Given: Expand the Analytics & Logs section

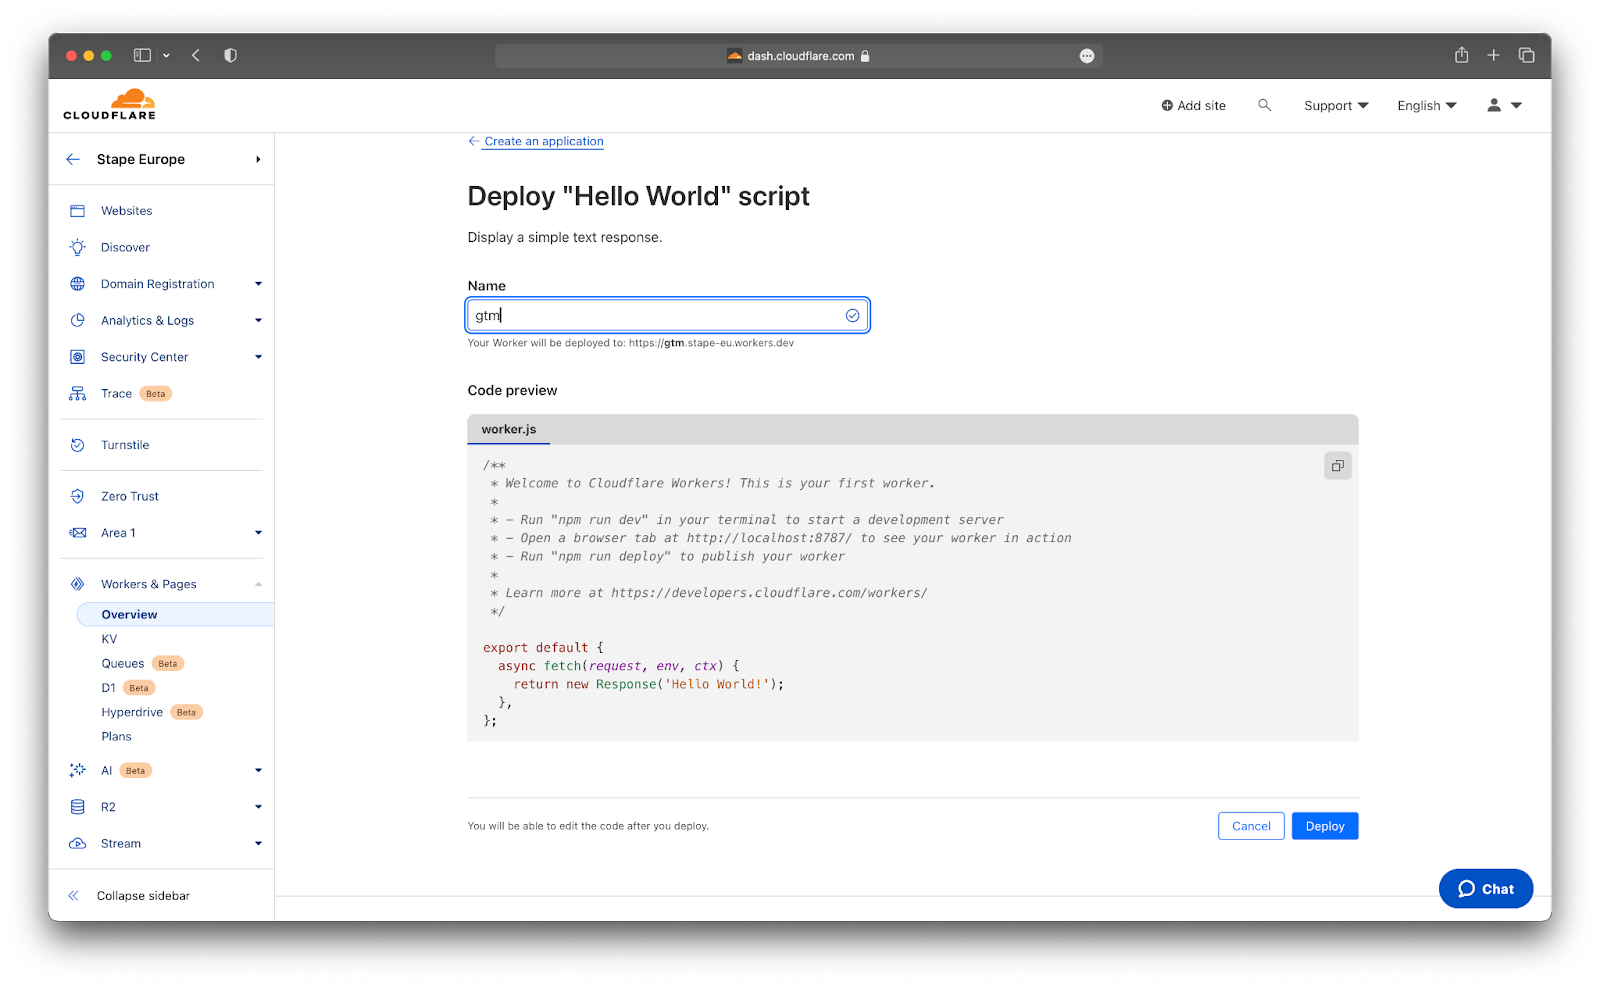Looking at the screenshot, I should (258, 320).
